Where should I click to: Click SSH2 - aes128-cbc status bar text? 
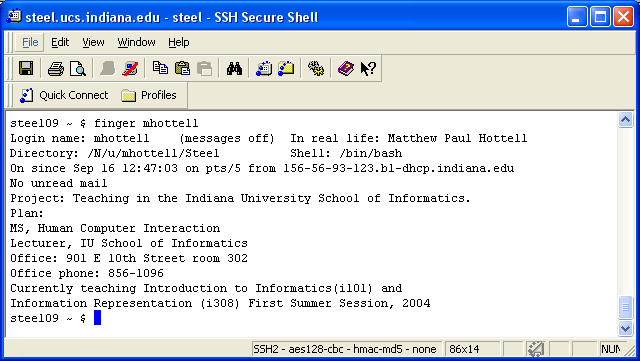point(345,349)
